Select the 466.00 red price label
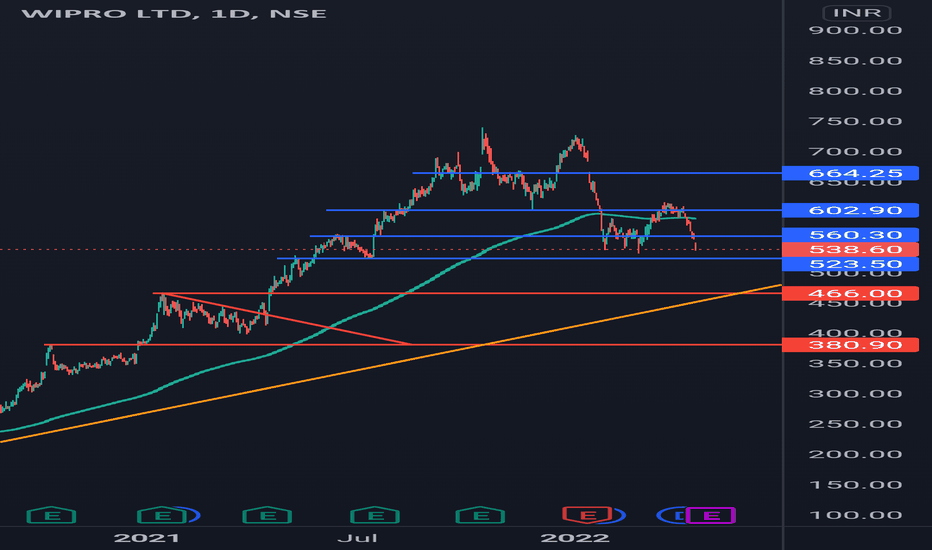The image size is (932, 550). [850, 293]
